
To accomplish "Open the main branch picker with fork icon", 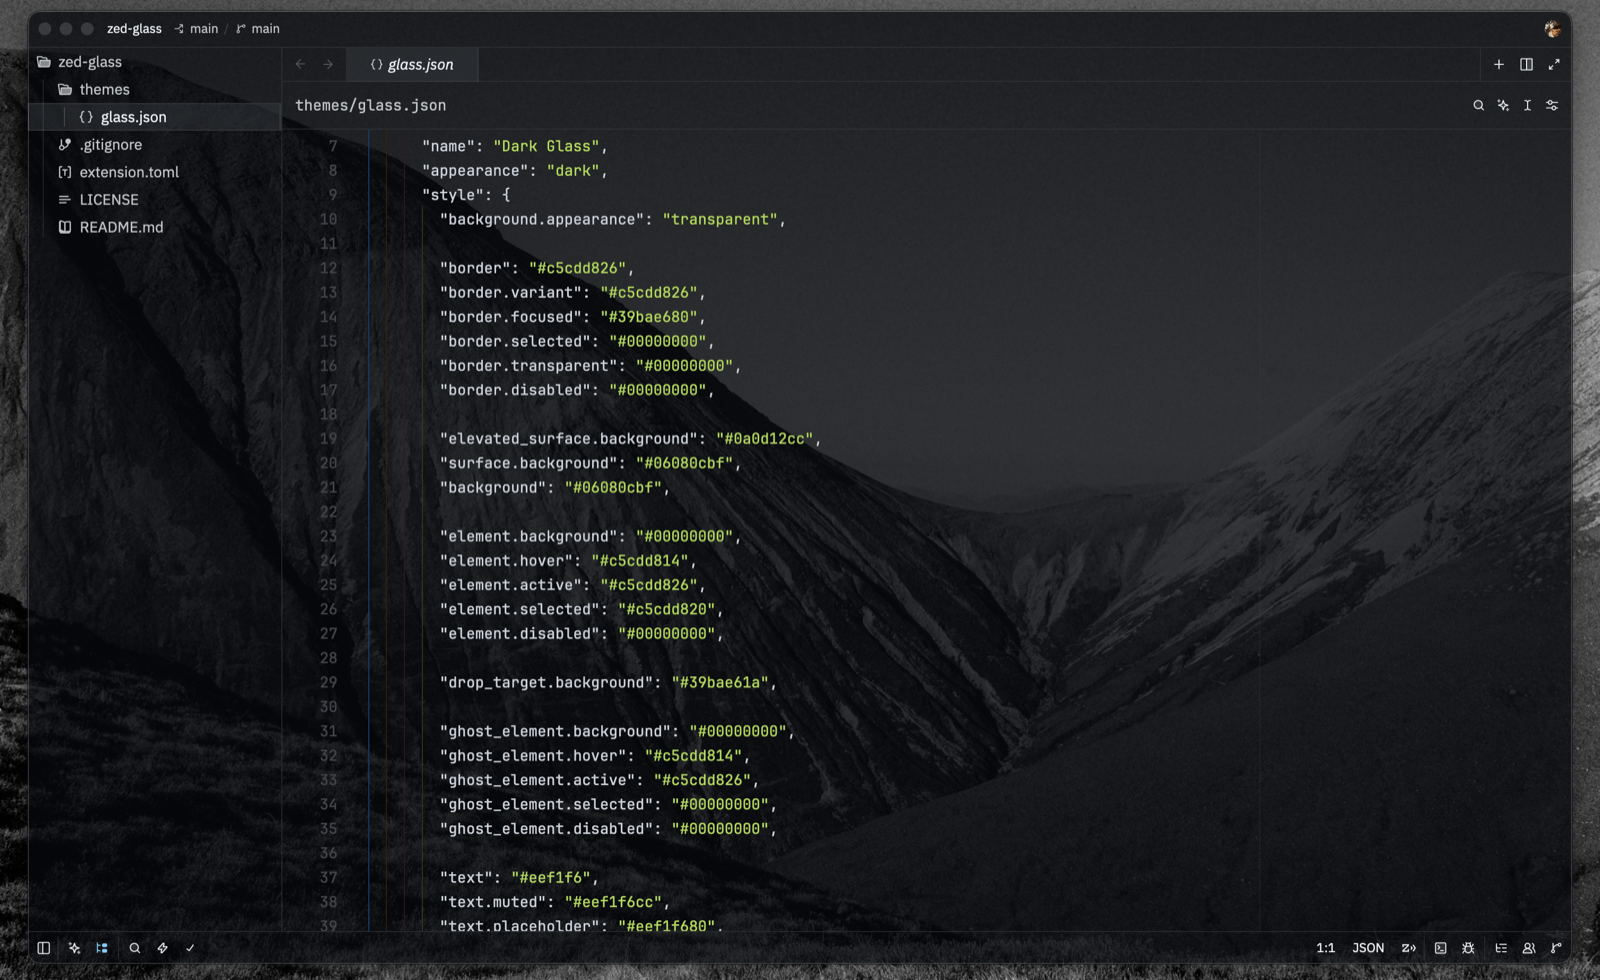I will point(258,29).
